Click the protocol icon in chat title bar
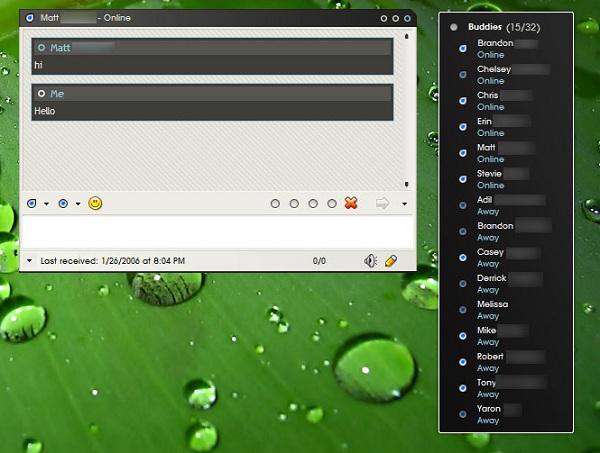This screenshot has height=453, width=600. point(29,18)
